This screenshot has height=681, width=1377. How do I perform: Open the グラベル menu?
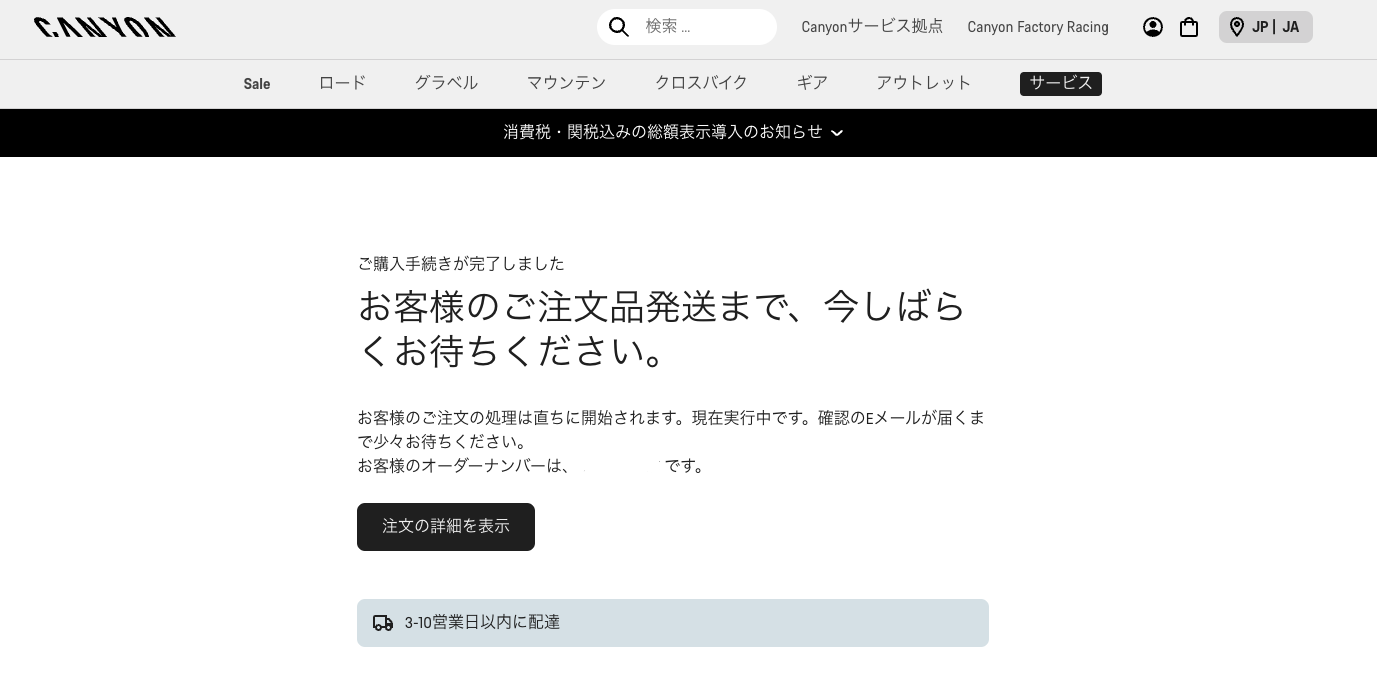tap(446, 83)
